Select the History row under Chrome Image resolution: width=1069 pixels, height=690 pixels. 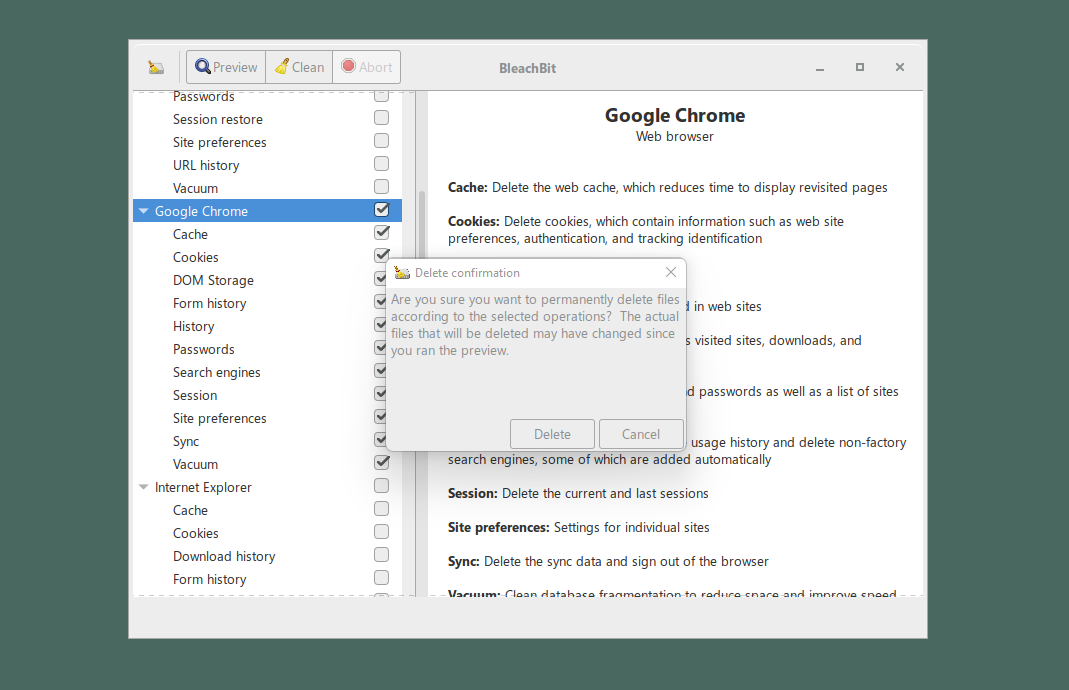[267, 326]
